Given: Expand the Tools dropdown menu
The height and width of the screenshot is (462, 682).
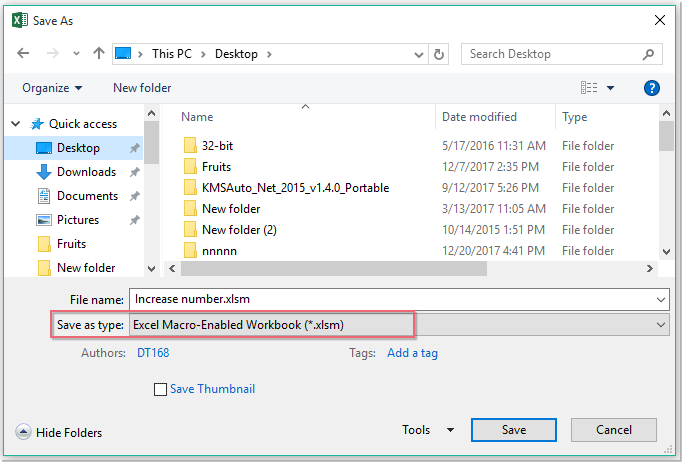Looking at the screenshot, I should pyautogui.click(x=427, y=430).
